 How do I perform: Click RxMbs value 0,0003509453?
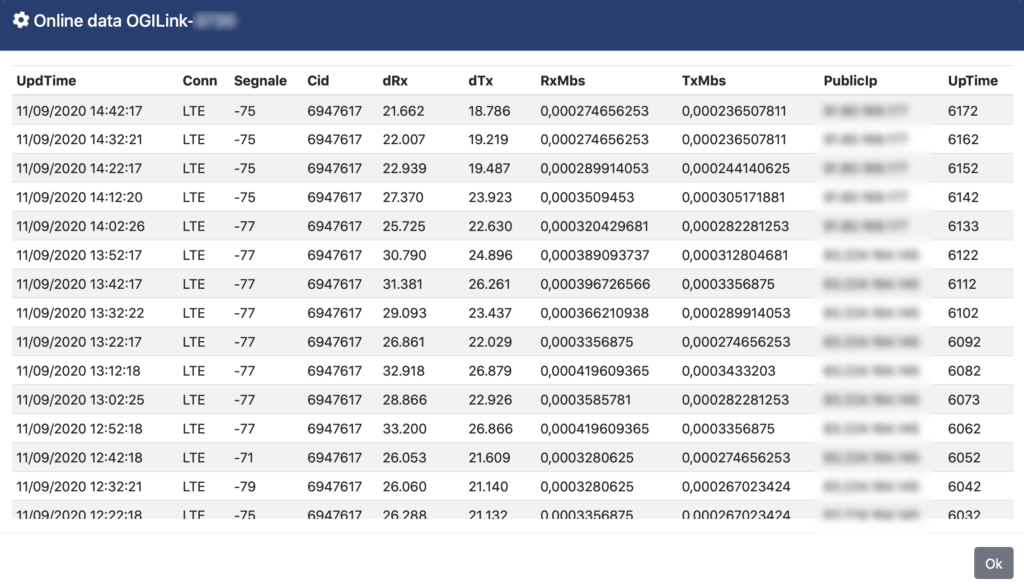click(x=587, y=197)
